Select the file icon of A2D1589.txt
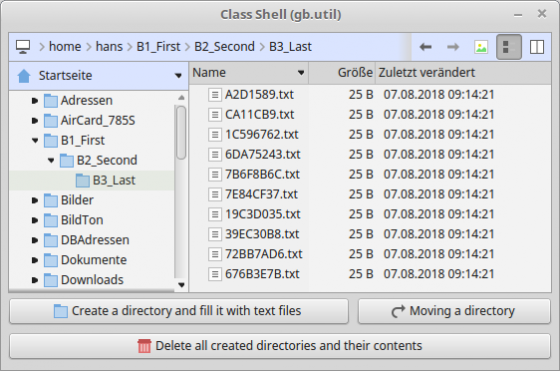Viewport: 560px width, 371px height. coord(215,95)
